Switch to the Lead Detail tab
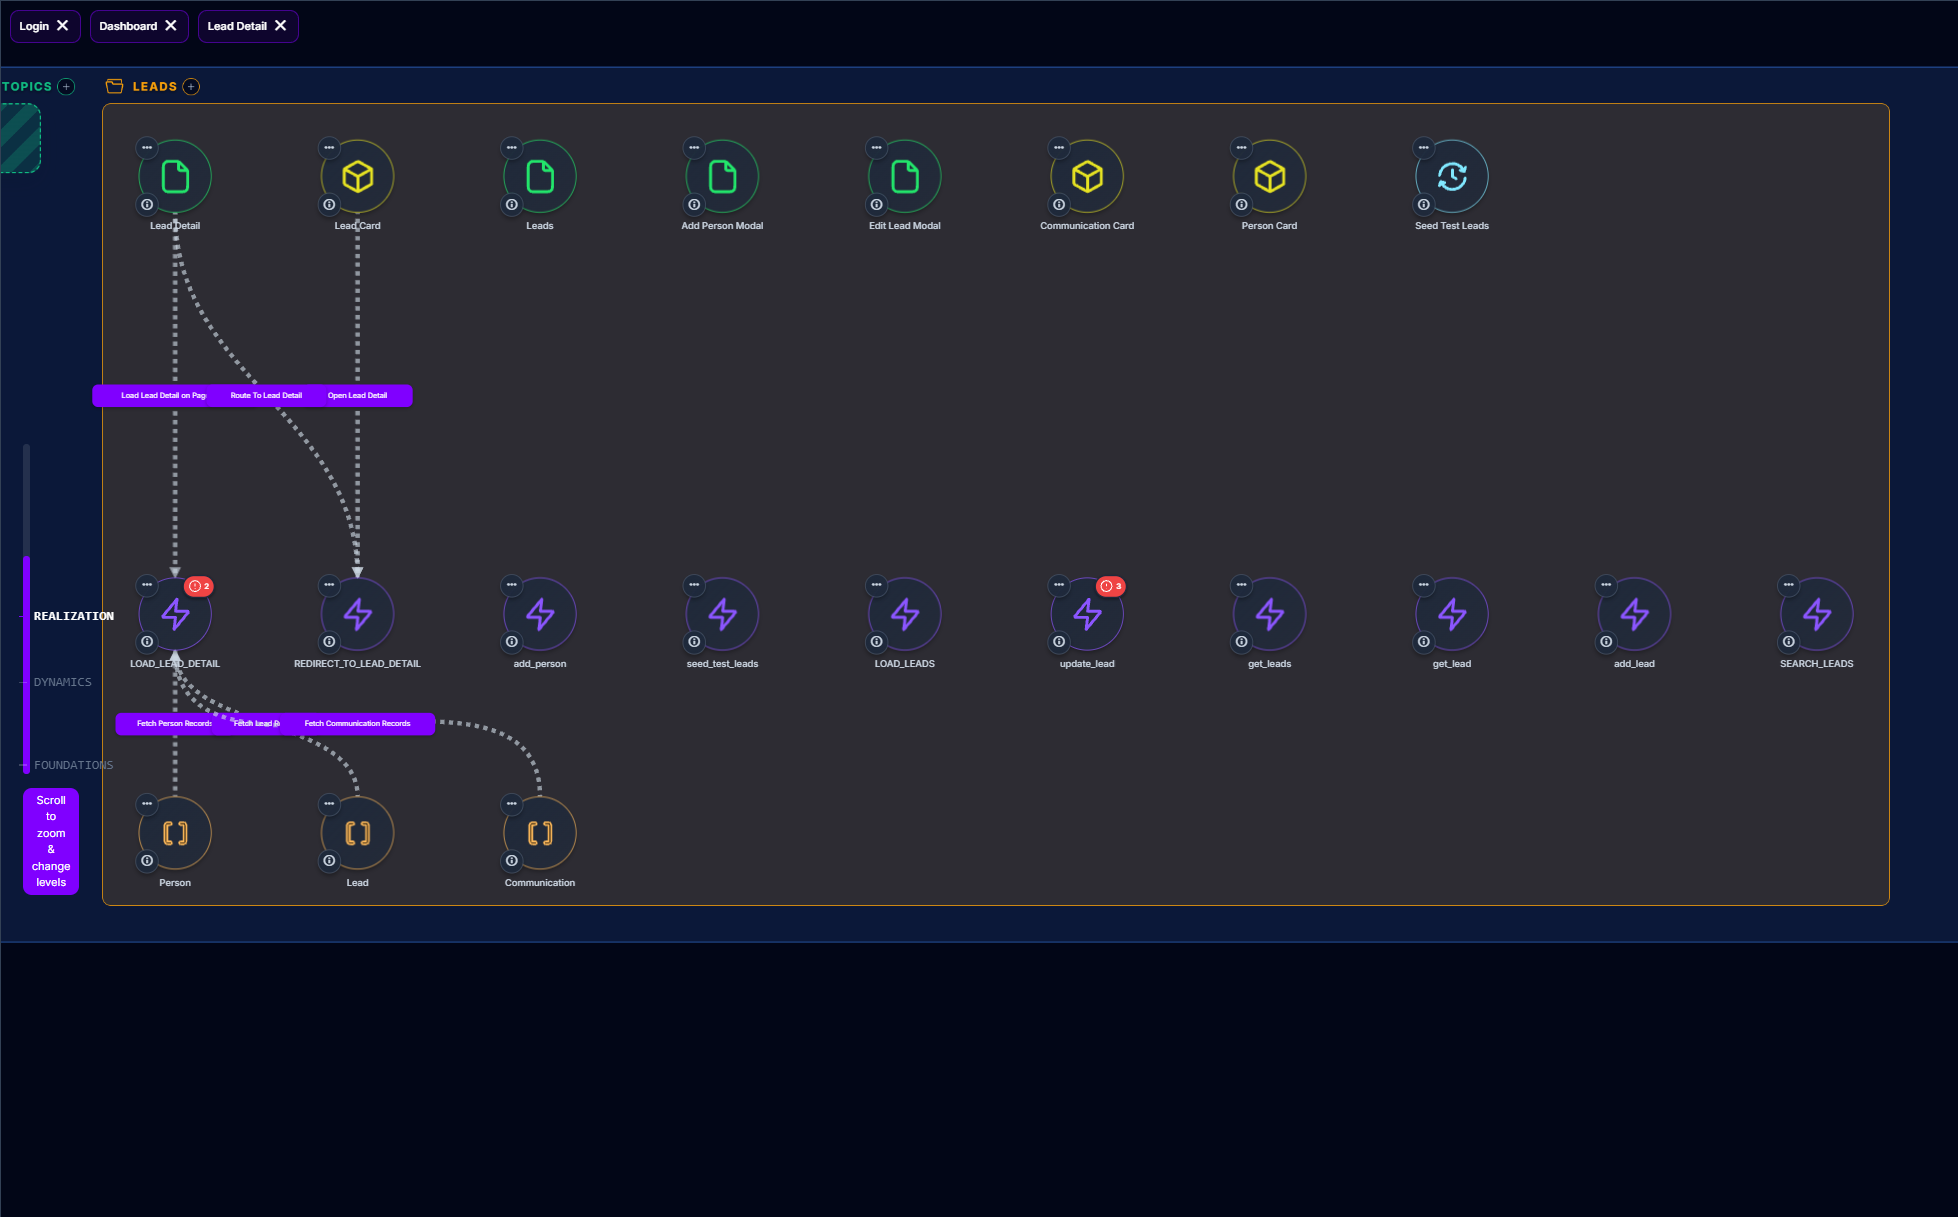Image resolution: width=1958 pixels, height=1217 pixels. point(237,26)
